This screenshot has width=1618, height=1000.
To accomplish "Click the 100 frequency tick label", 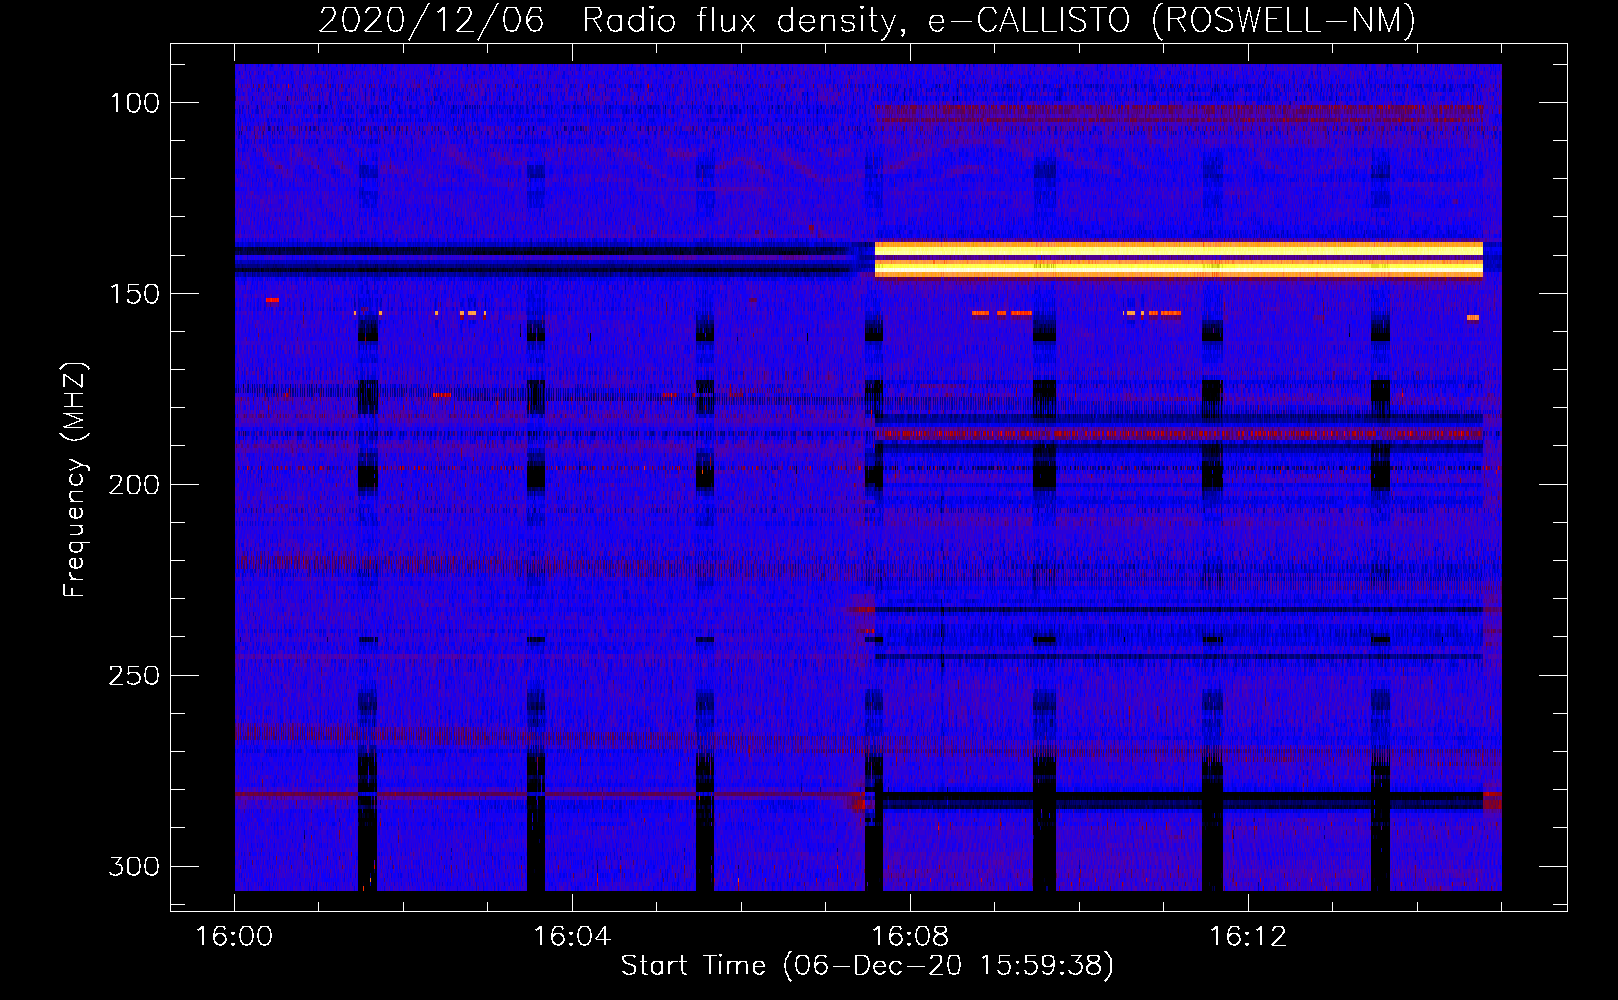I will (134, 103).
